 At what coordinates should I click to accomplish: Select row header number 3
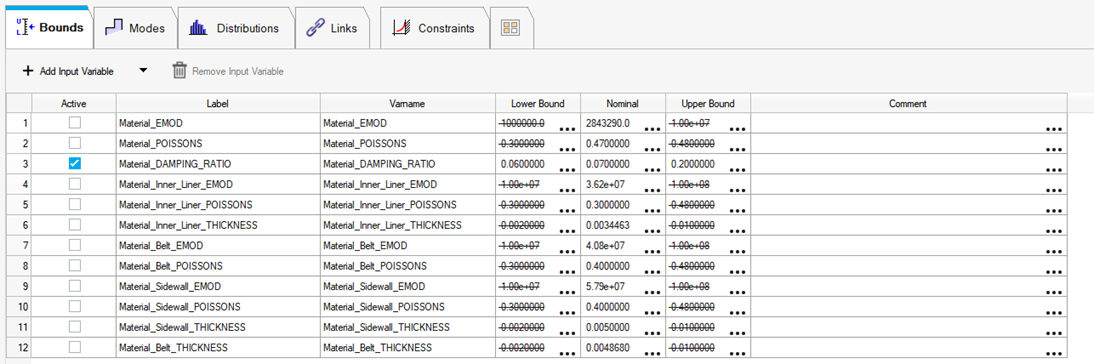point(19,164)
